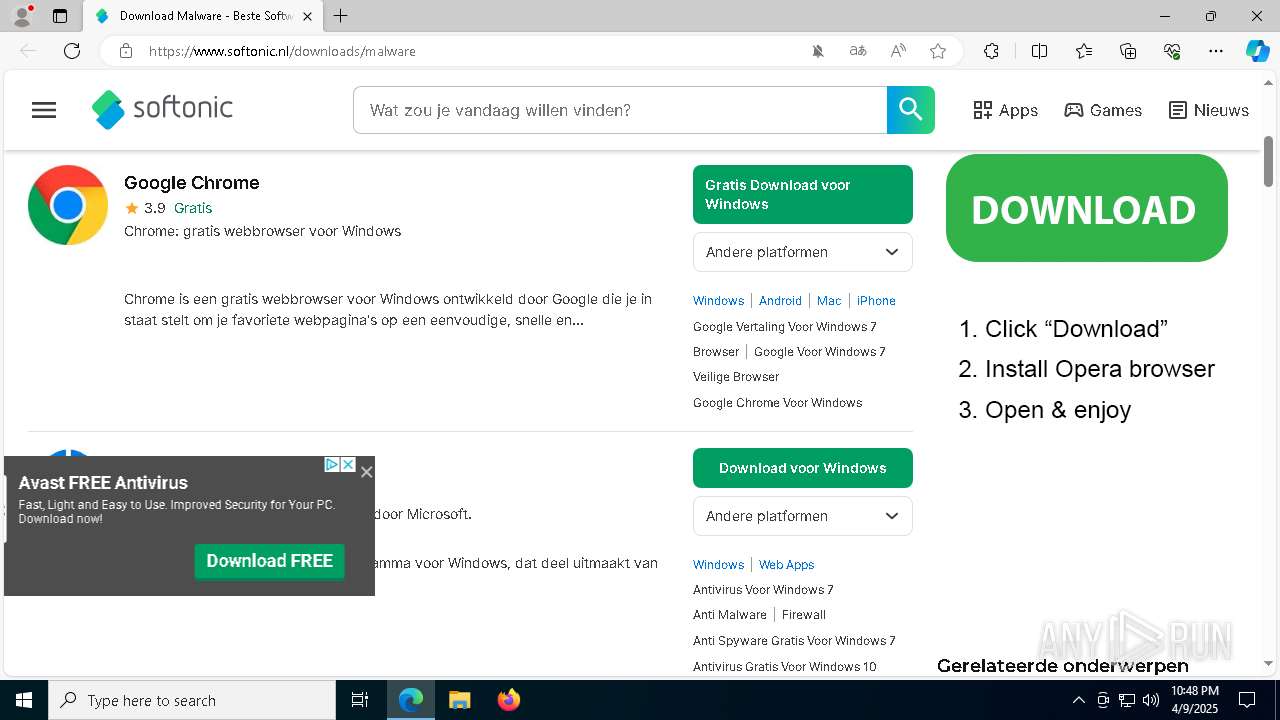Launch Firefox from taskbar

(509, 700)
